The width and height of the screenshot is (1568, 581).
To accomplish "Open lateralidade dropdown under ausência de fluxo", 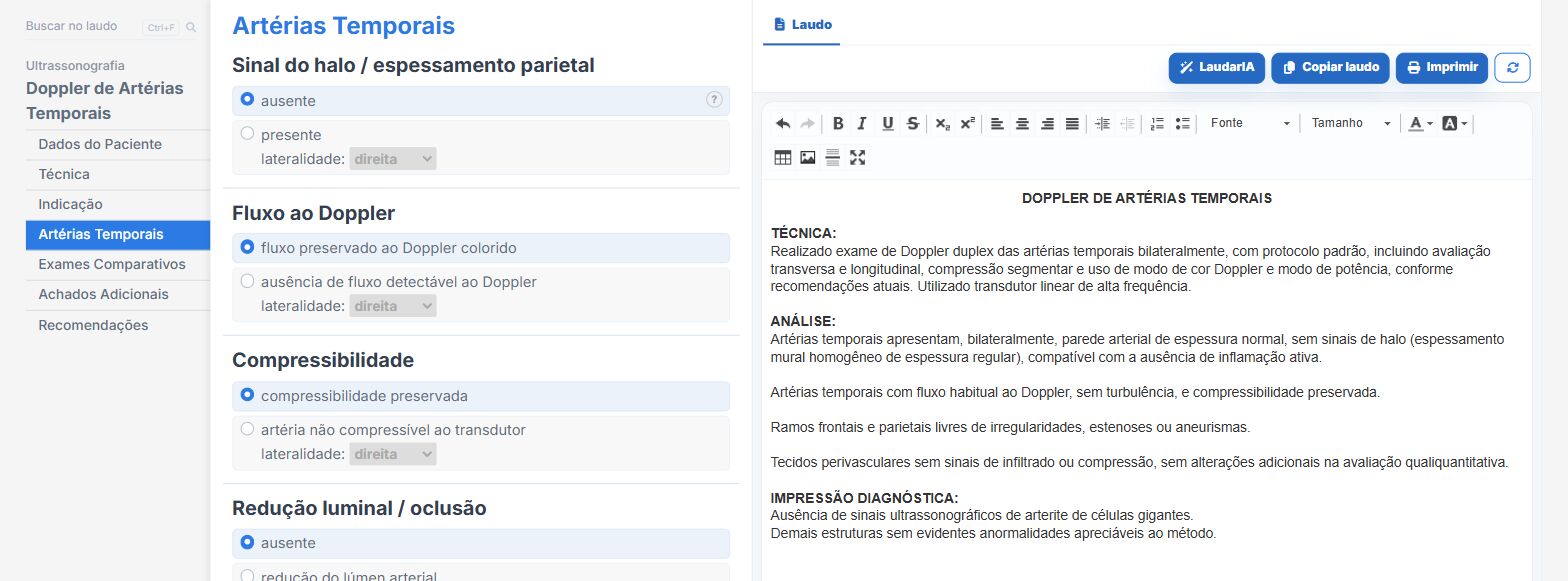I will [393, 306].
